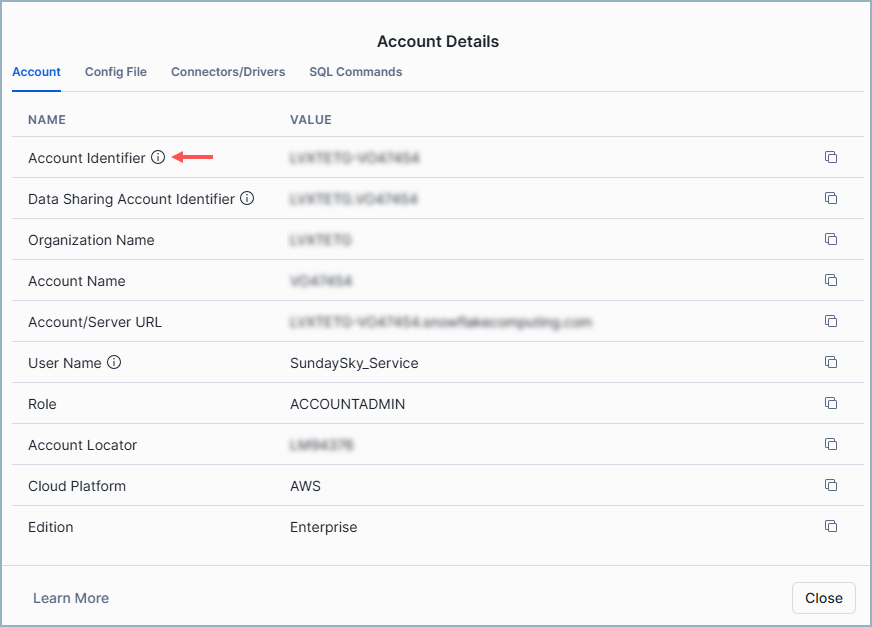Copy the User Name SundaySky_Service value
Screen dimensions: 872x627
pos(831,362)
